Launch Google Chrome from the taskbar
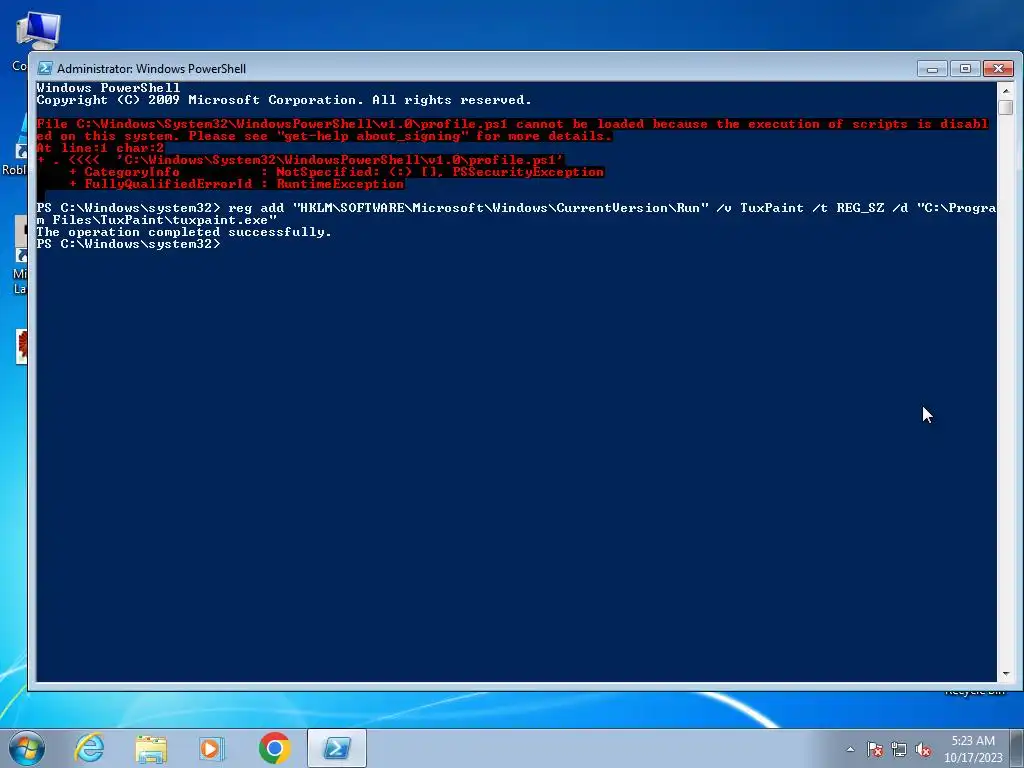The image size is (1024, 768). 274,748
